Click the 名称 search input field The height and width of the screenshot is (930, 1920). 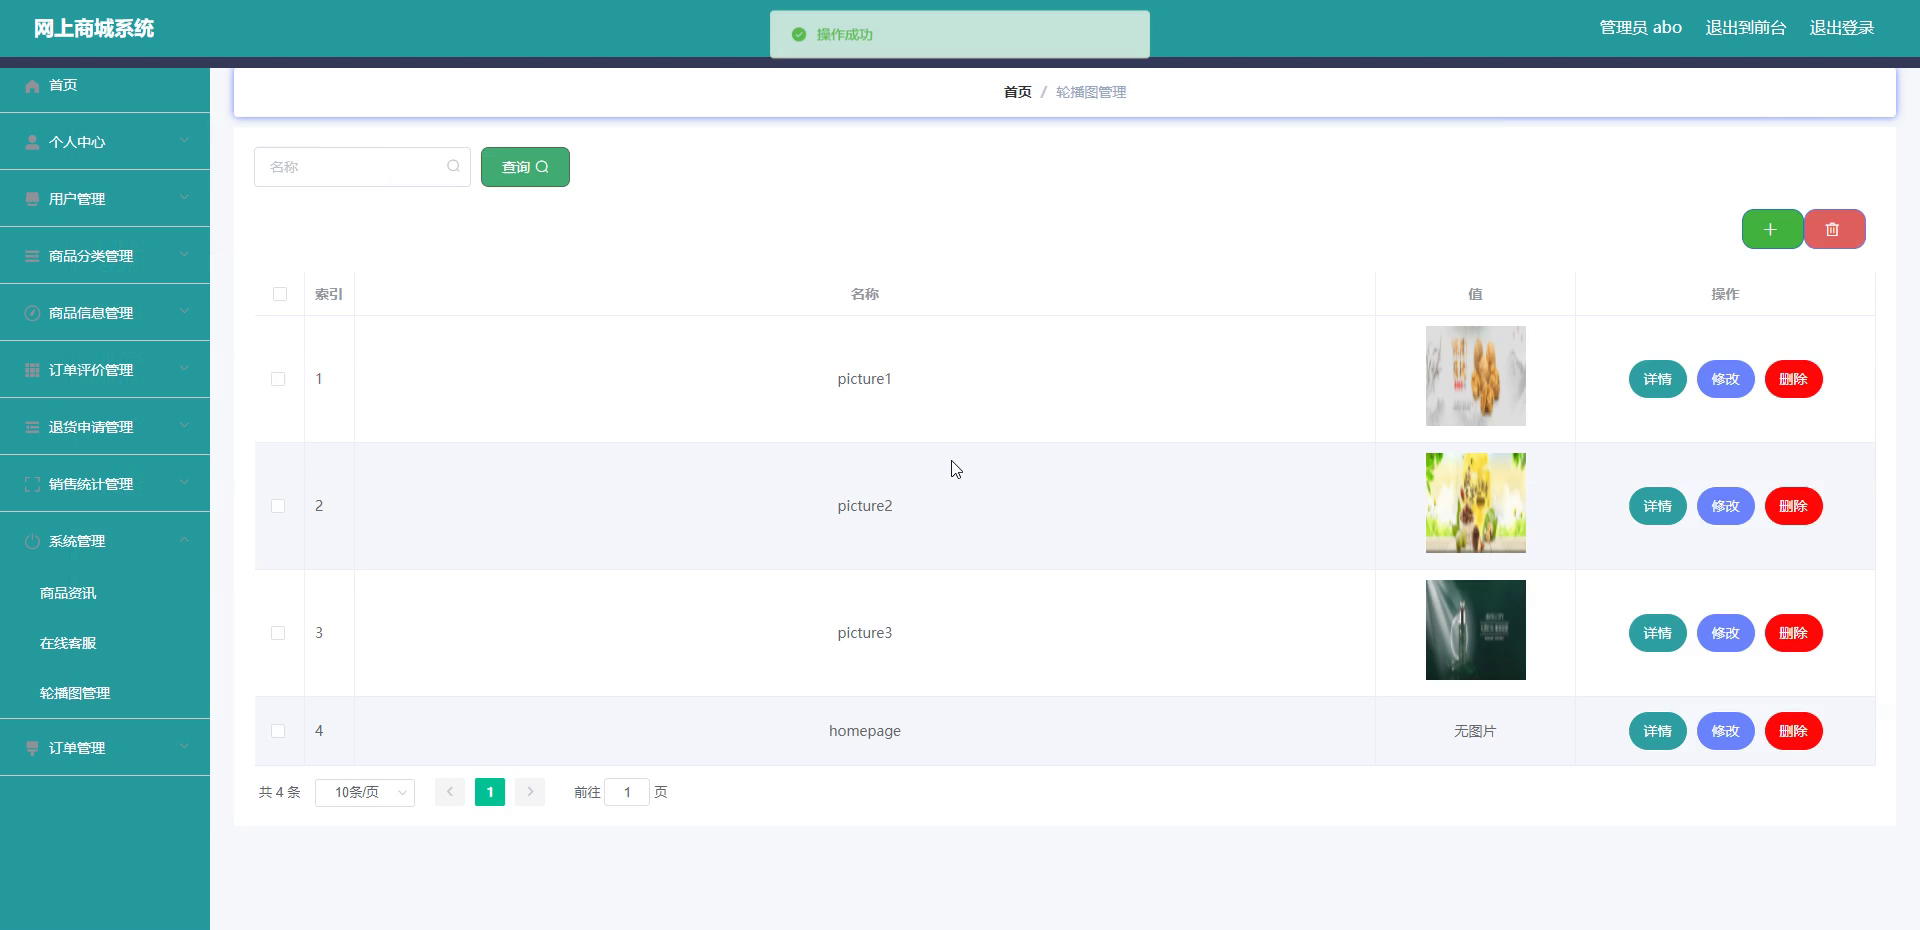352,167
